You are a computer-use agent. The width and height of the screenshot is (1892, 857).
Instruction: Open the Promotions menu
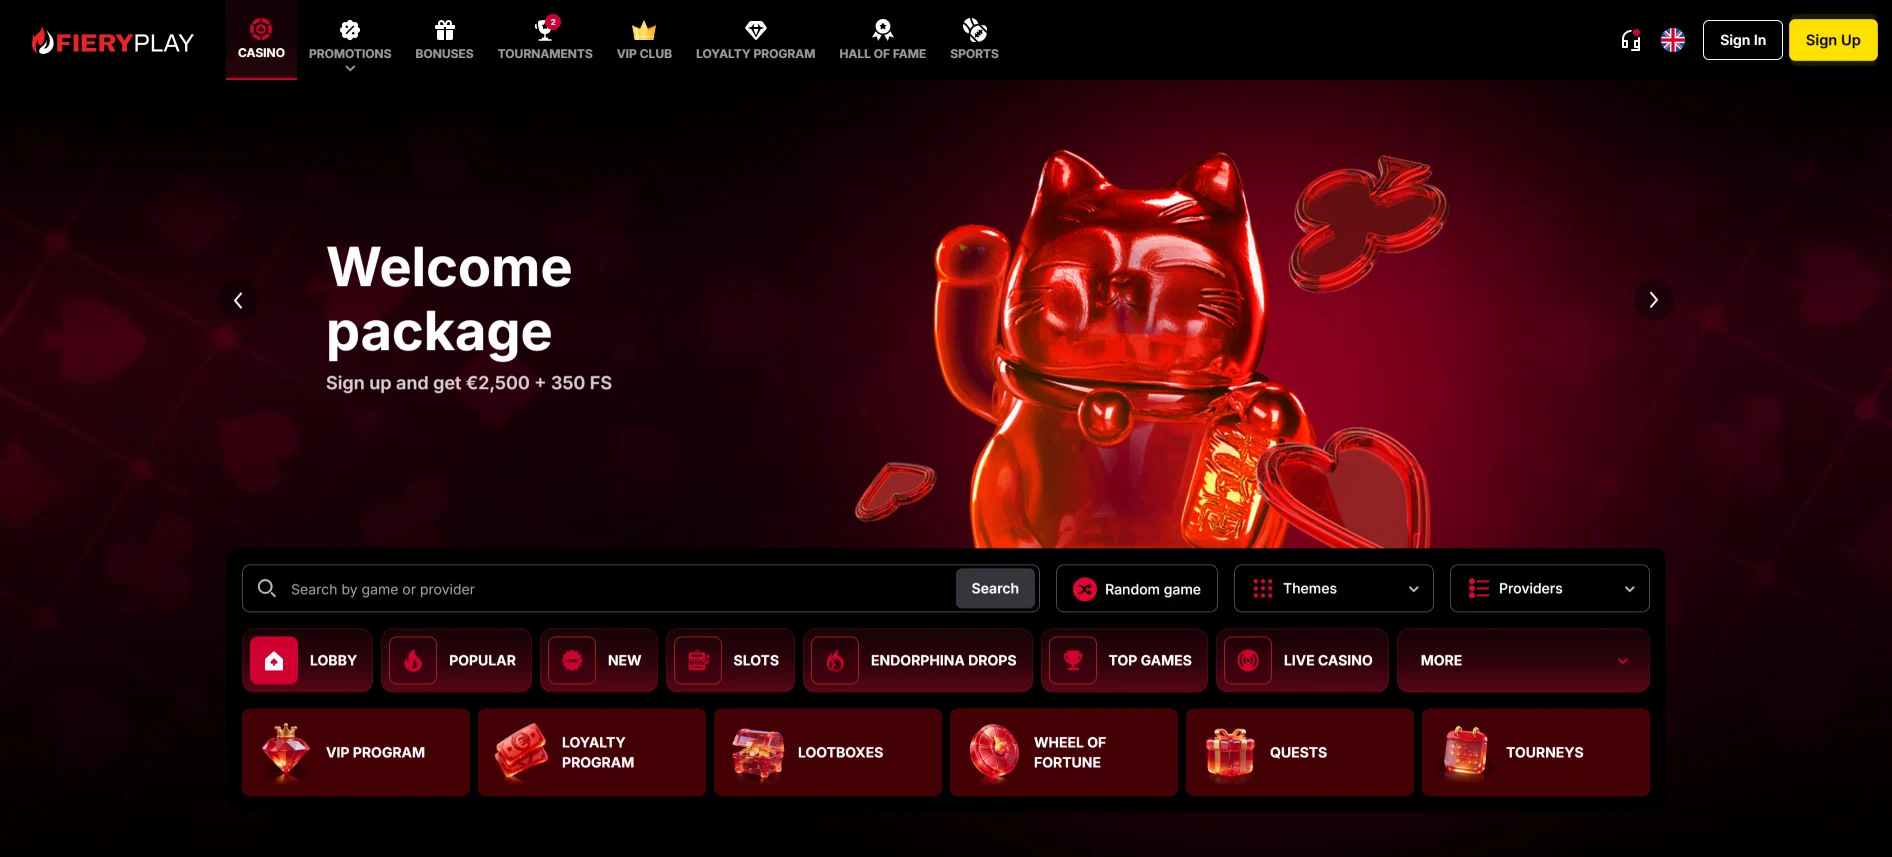tap(350, 41)
